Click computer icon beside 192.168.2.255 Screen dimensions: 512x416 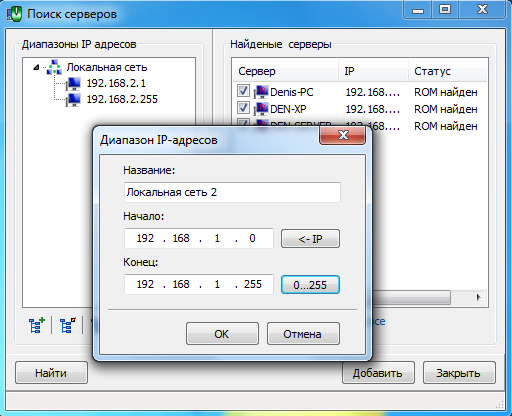(x=73, y=100)
